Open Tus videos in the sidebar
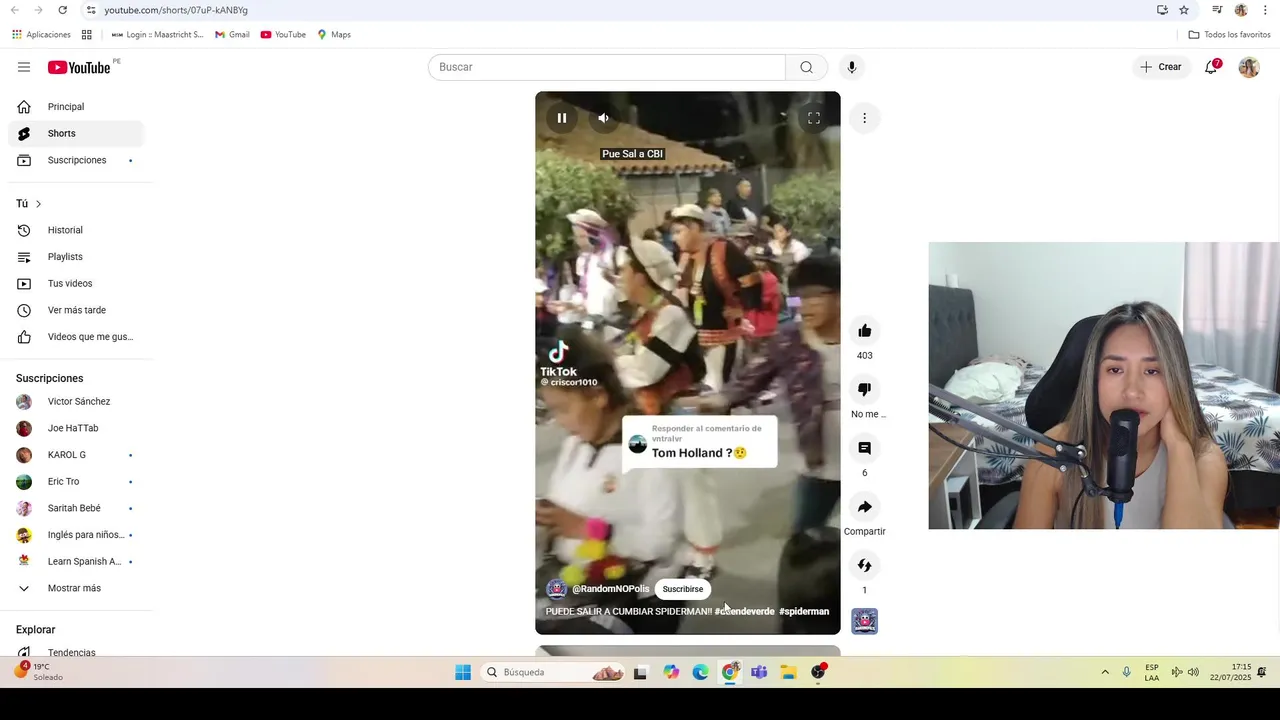 [76, 283]
